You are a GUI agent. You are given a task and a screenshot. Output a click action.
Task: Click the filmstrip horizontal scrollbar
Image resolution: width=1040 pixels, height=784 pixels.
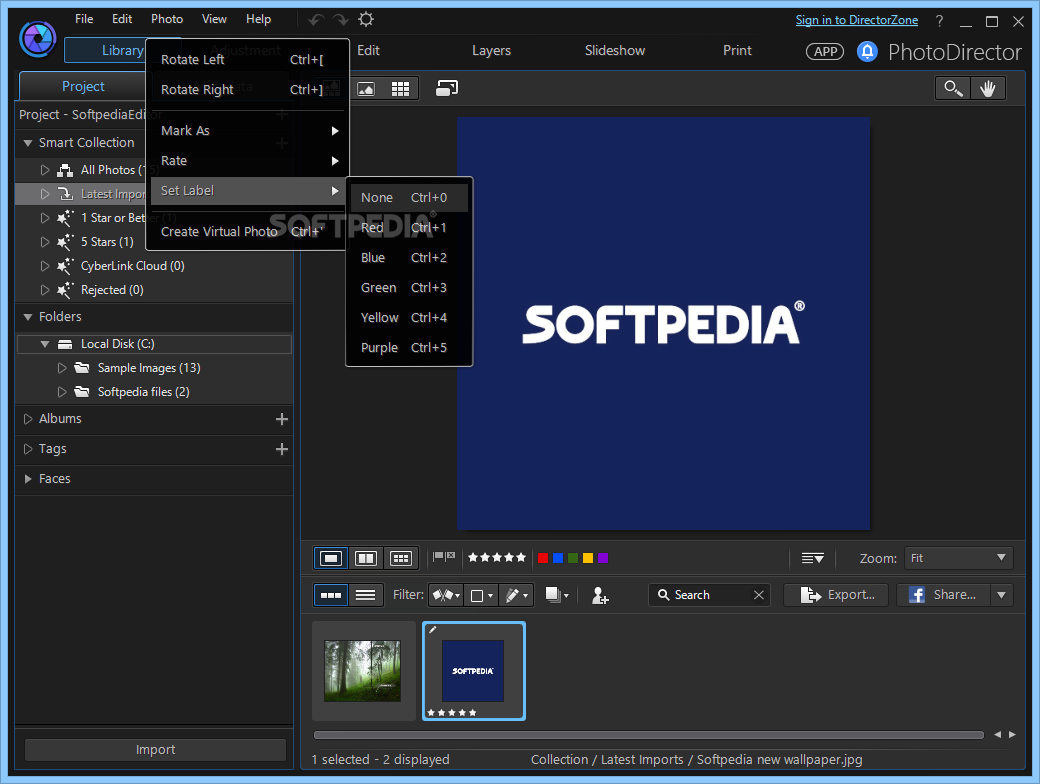(x=649, y=735)
